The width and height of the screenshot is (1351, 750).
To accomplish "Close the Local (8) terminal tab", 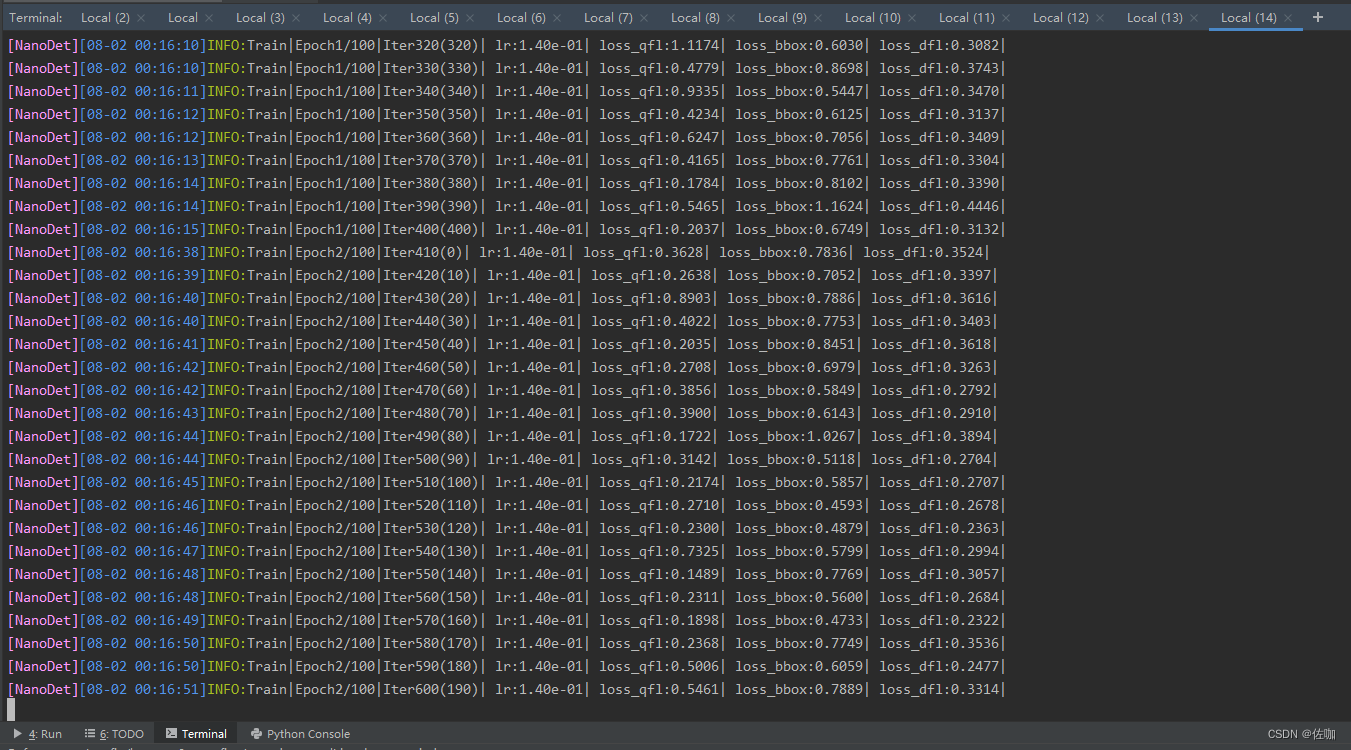I will (731, 18).
